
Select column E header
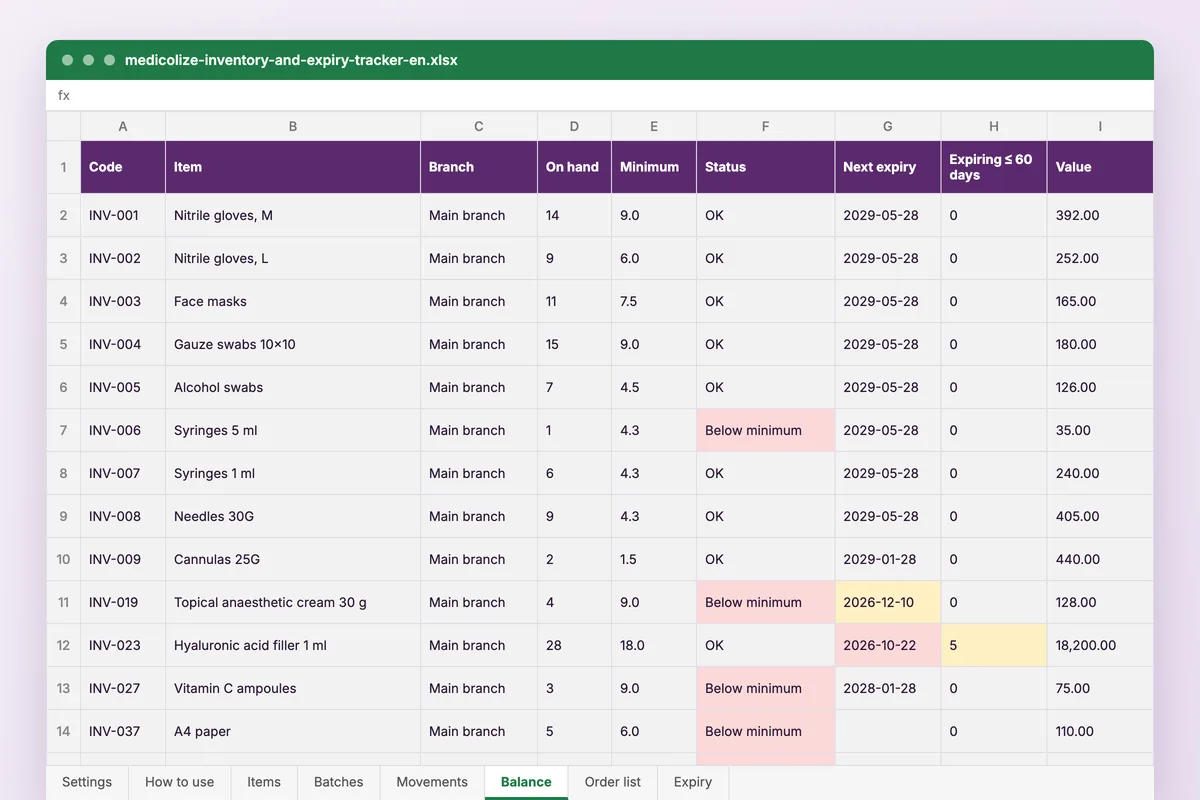coord(654,126)
